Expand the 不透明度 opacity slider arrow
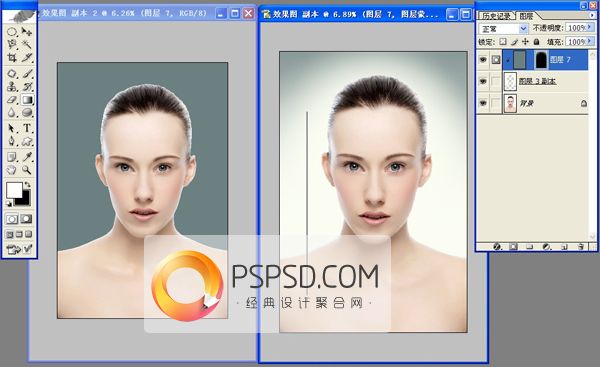The width and height of the screenshot is (600, 367). [x=590, y=28]
